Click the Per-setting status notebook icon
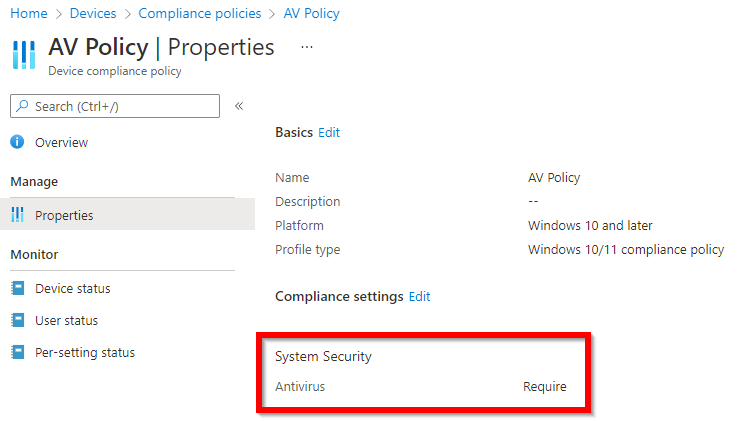This screenshot has height=421, width=752. (x=18, y=352)
